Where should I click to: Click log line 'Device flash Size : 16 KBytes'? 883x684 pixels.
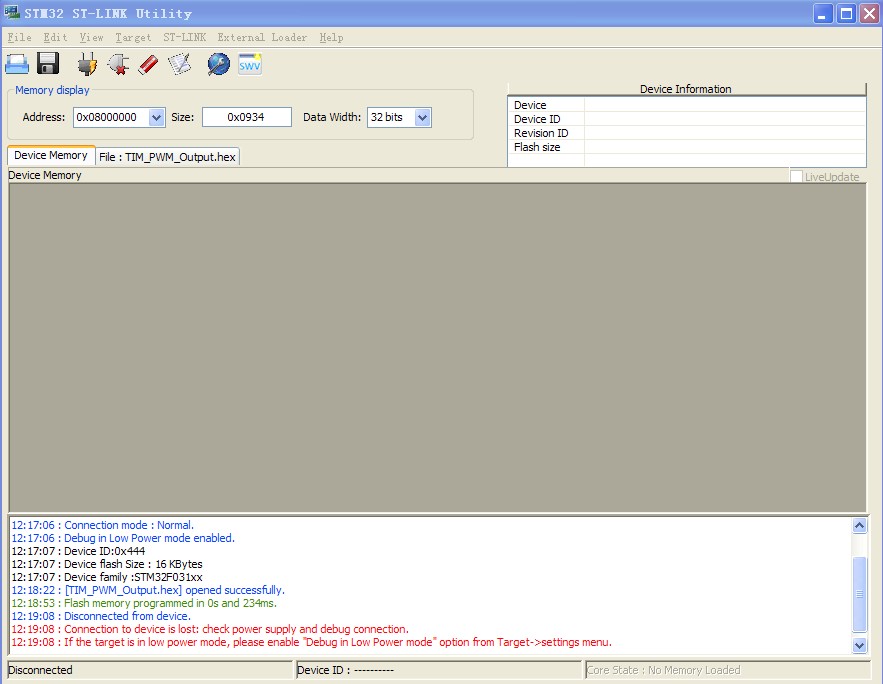[x=107, y=564]
